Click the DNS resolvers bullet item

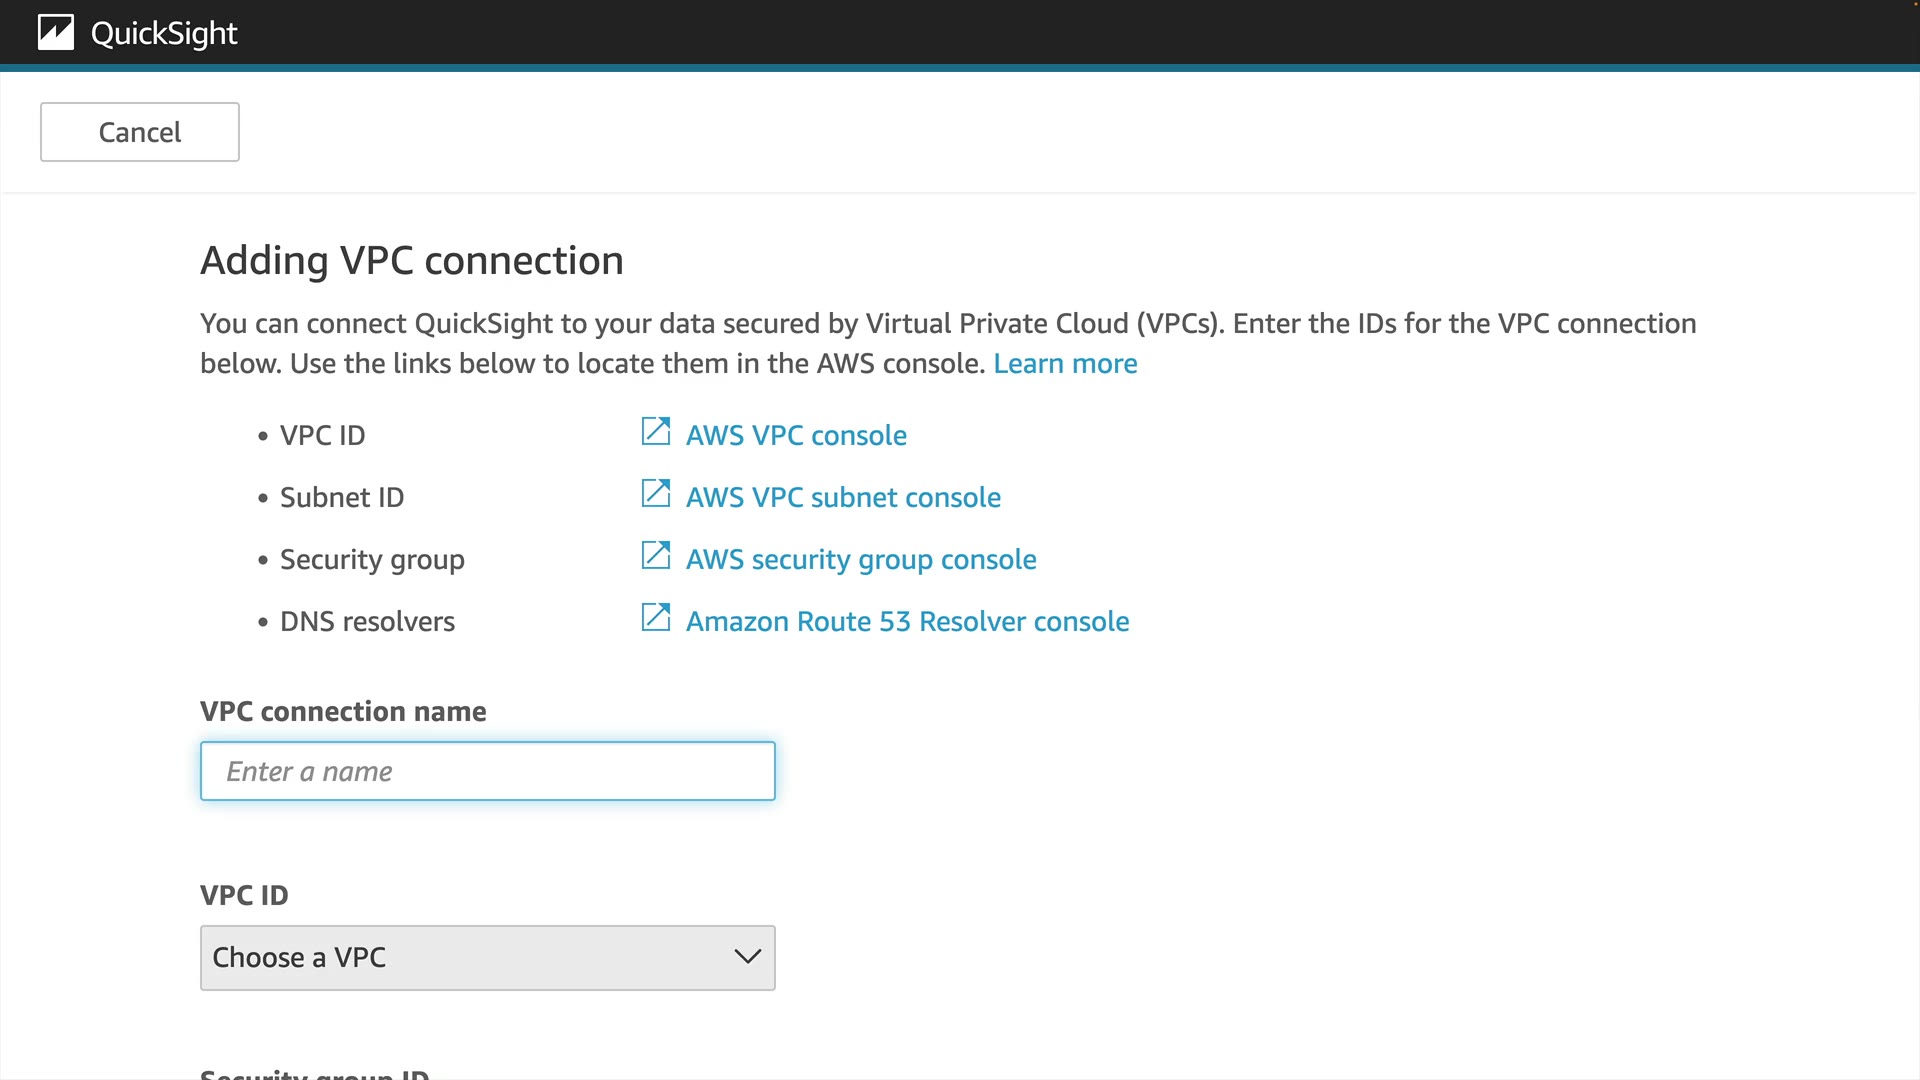click(x=367, y=621)
